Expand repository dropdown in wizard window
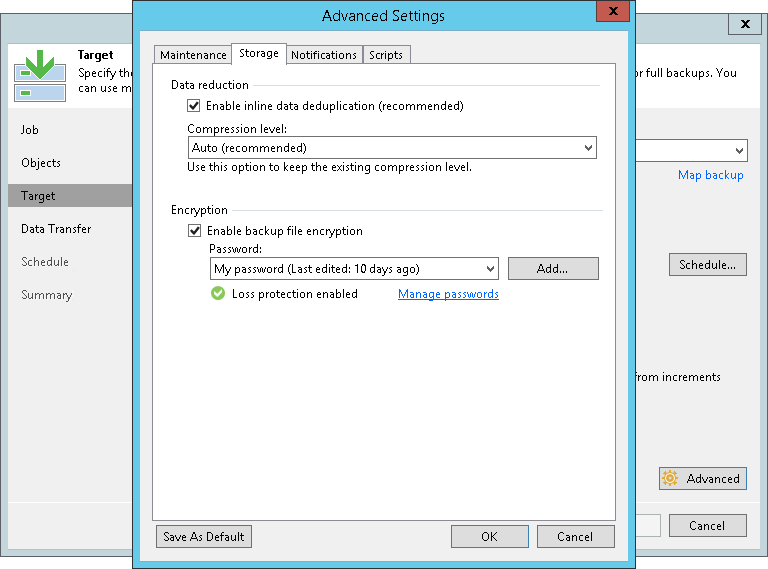The height and width of the screenshot is (569, 768). coord(740,151)
